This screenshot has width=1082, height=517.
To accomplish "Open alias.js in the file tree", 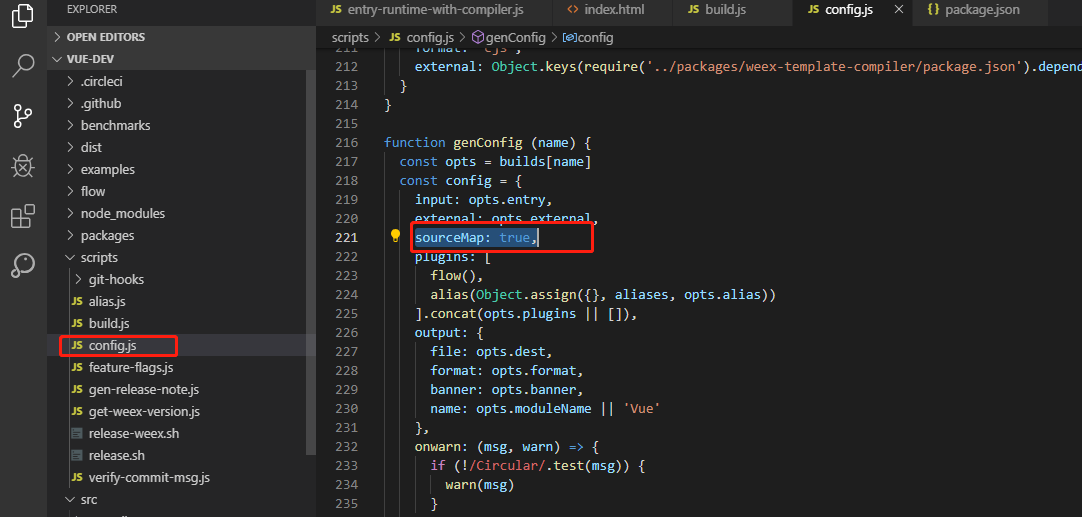I will coord(107,302).
